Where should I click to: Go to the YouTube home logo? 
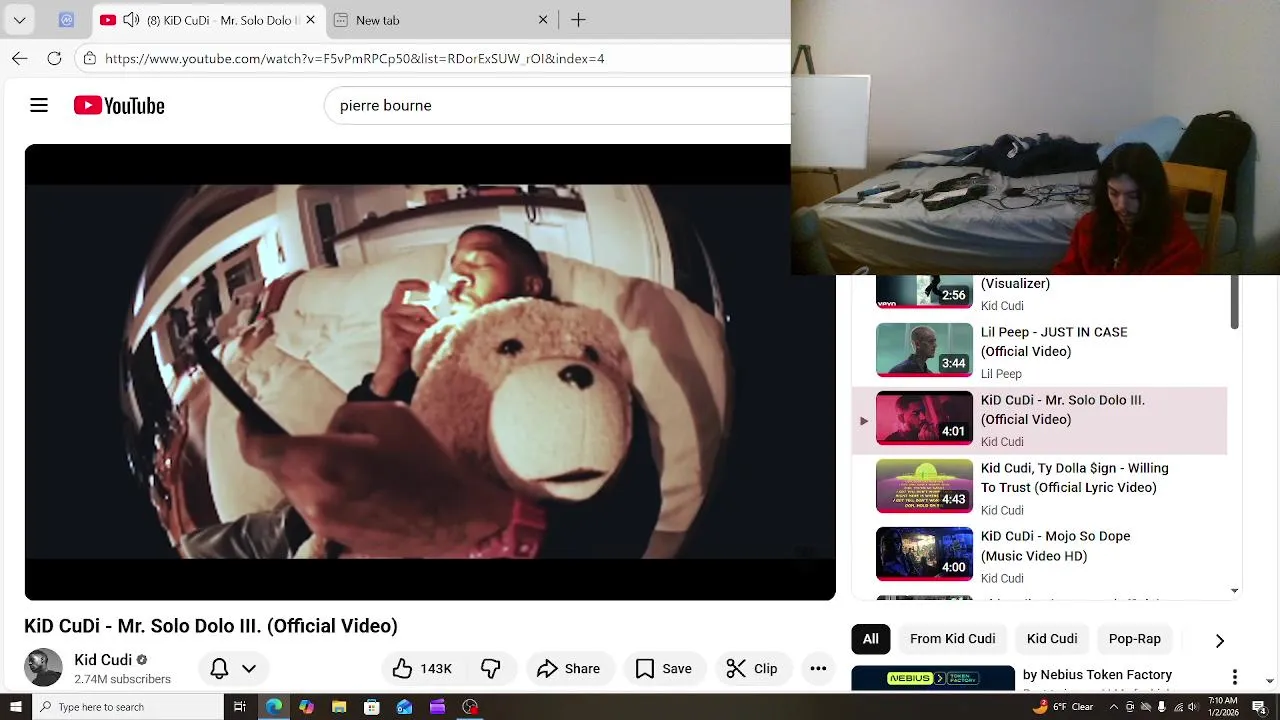click(119, 105)
